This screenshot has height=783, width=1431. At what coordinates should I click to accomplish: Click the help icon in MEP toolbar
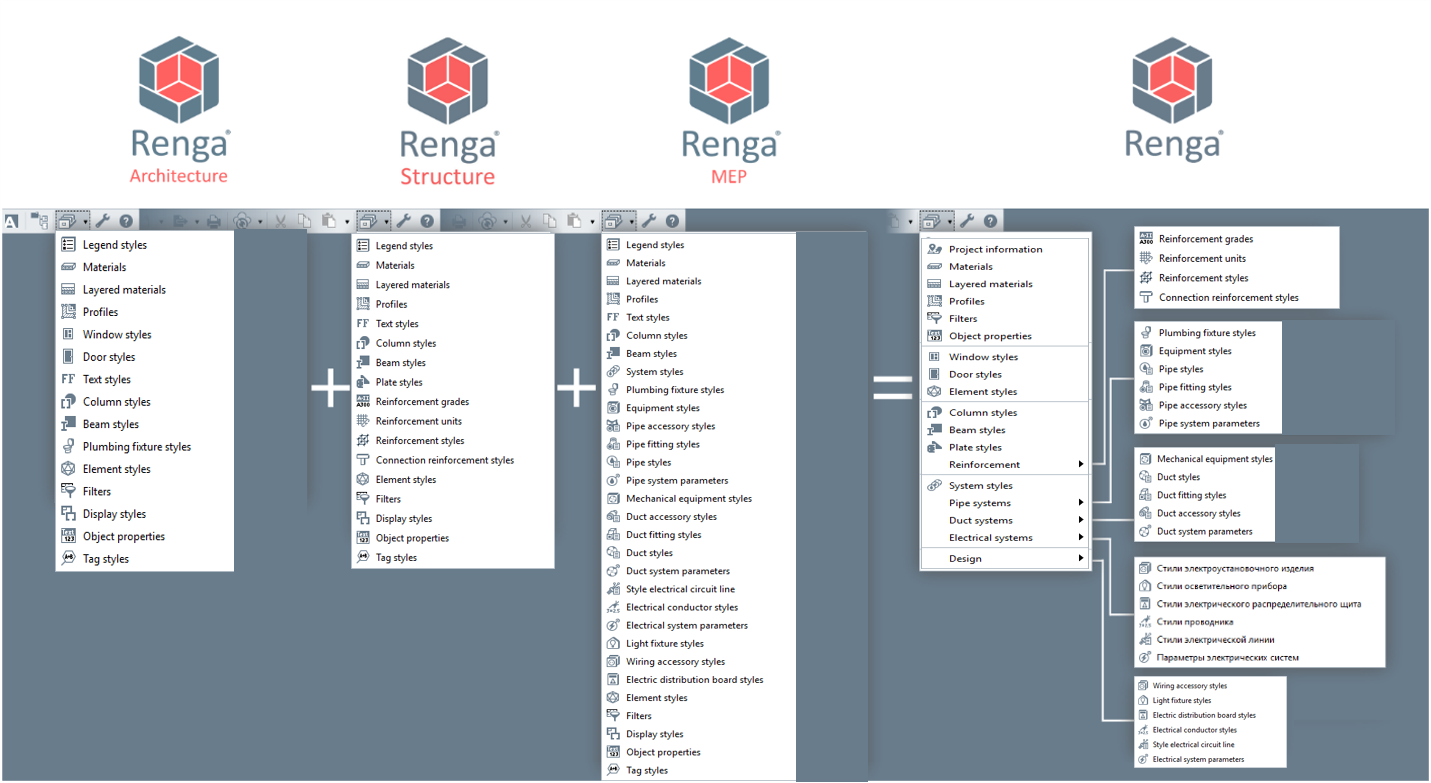[x=672, y=221]
